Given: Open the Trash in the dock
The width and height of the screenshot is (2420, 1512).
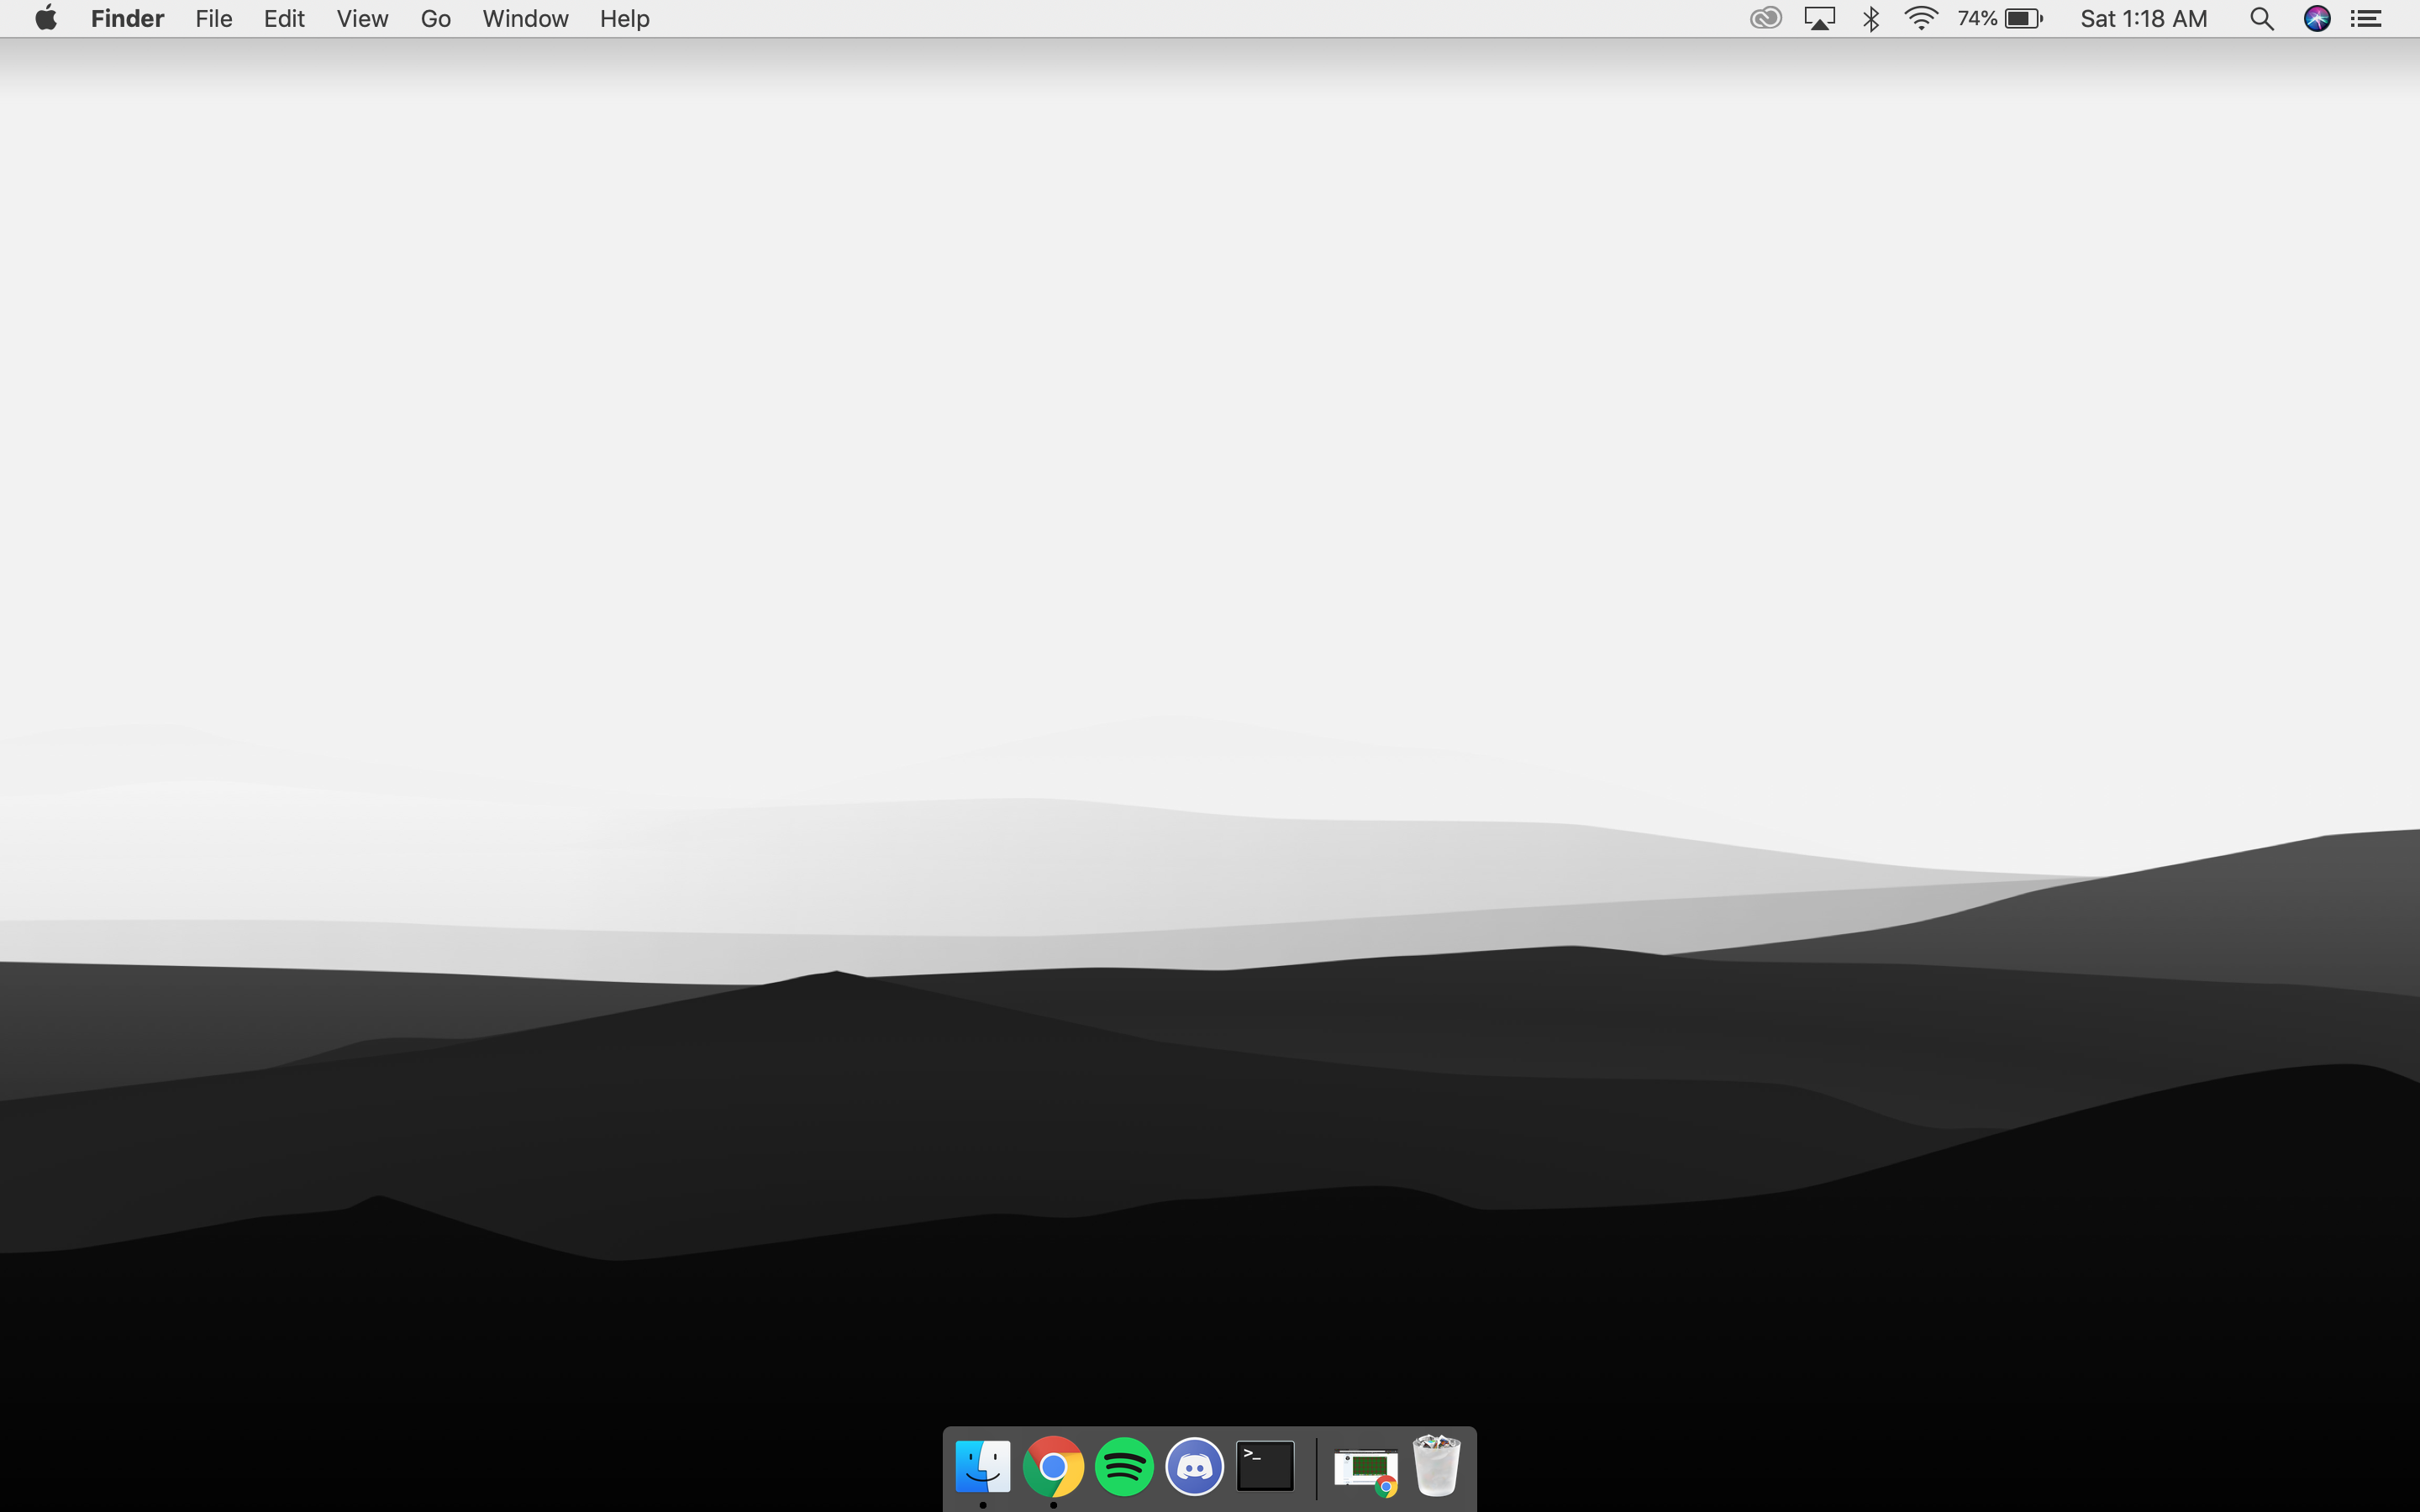Looking at the screenshot, I should 1436,1466.
